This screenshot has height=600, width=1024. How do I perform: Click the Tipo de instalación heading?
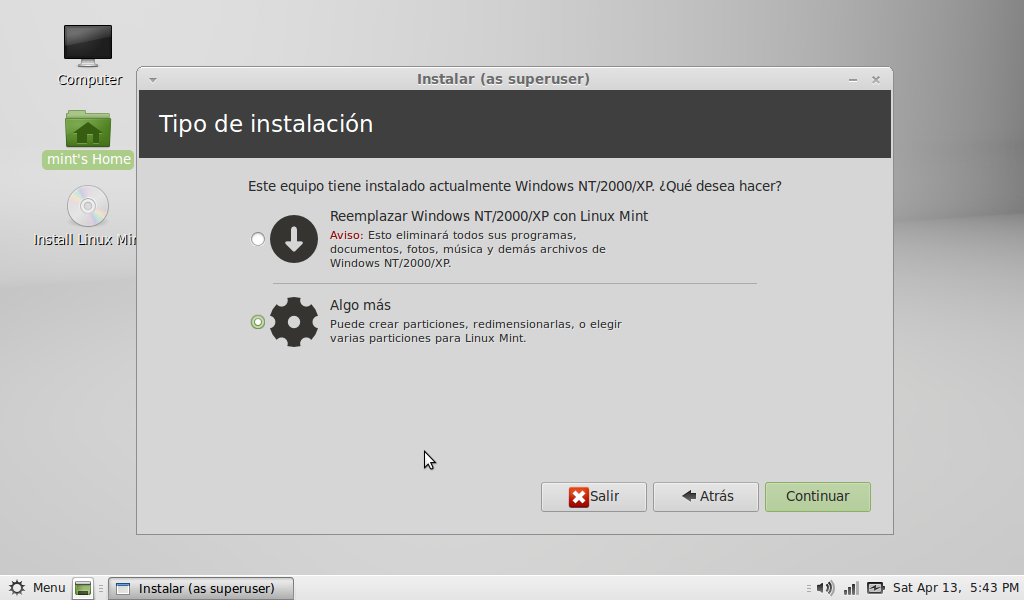pyautogui.click(x=266, y=124)
